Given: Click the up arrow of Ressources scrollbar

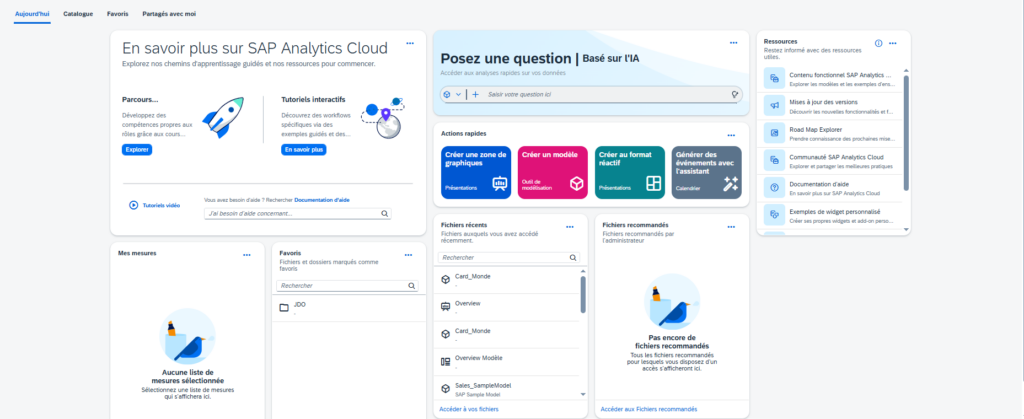Looking at the screenshot, I should click(906, 70).
